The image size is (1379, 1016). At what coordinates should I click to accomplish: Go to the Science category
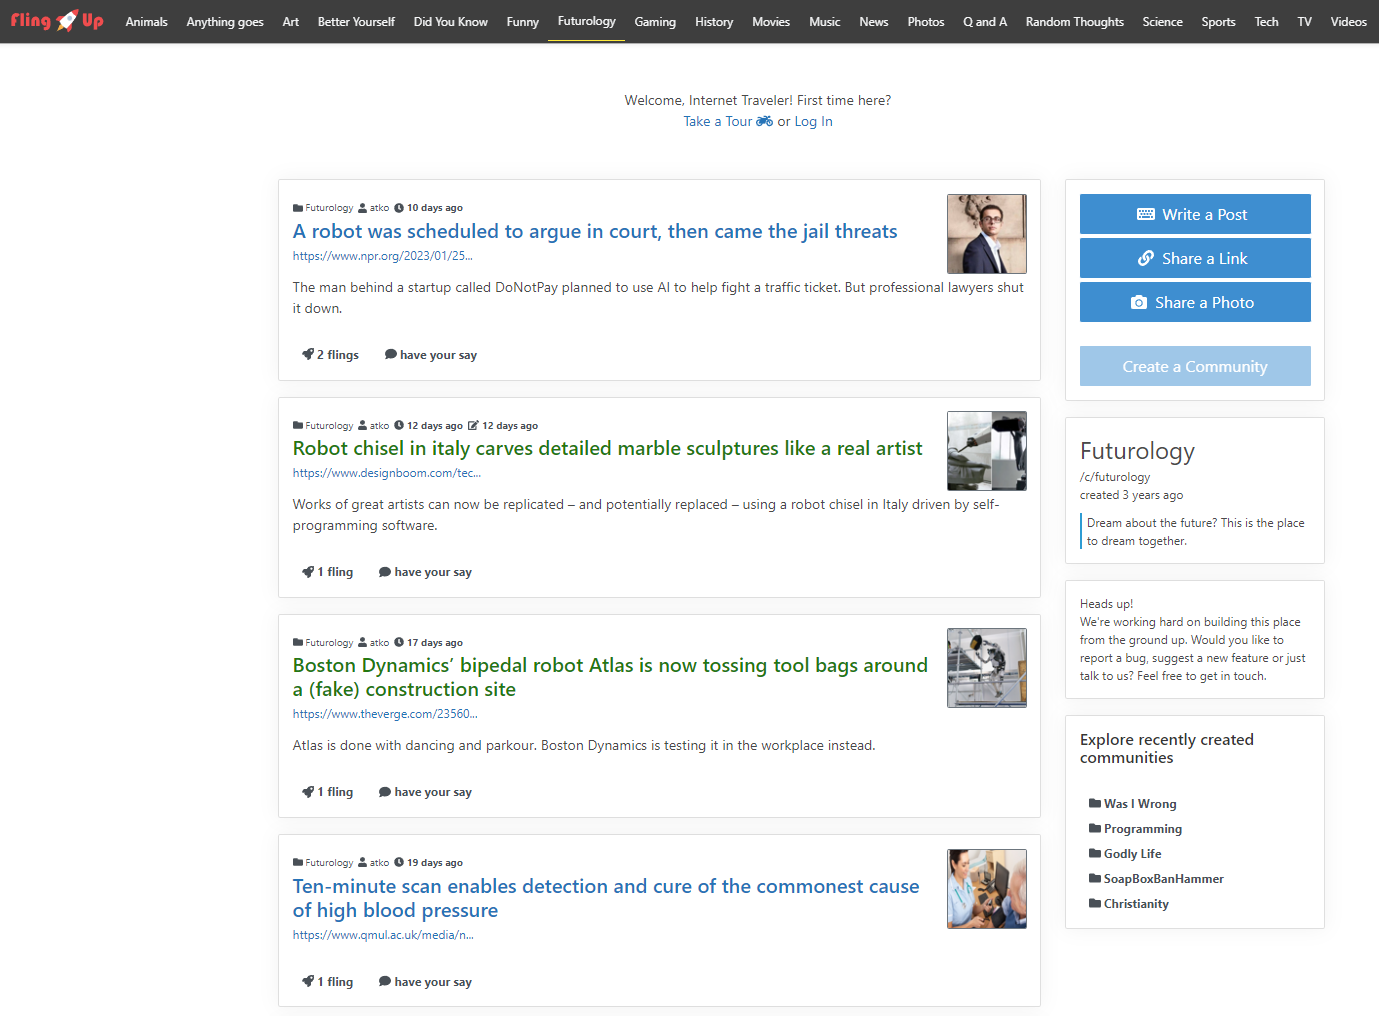[1163, 21]
